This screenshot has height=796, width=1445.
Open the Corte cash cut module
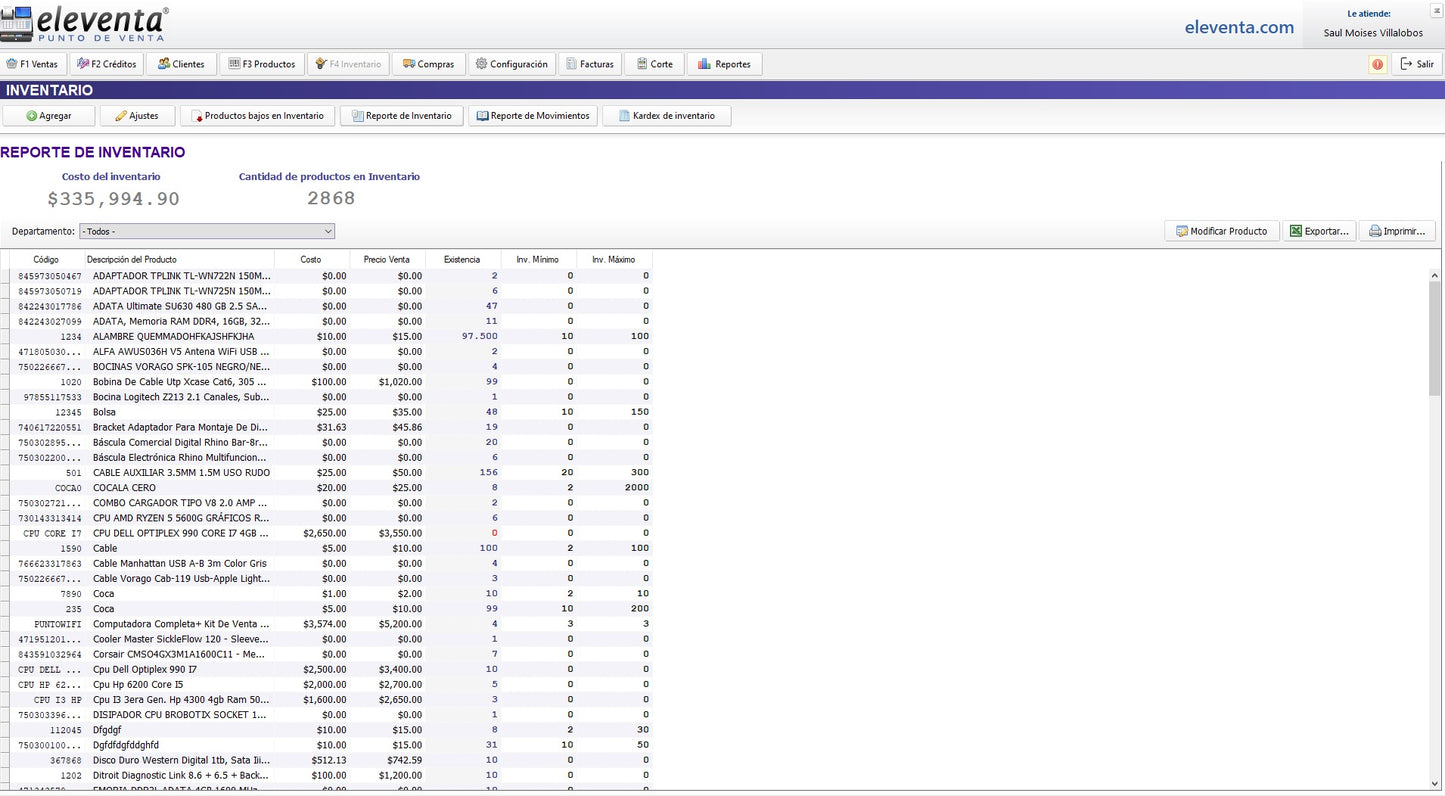(654, 64)
